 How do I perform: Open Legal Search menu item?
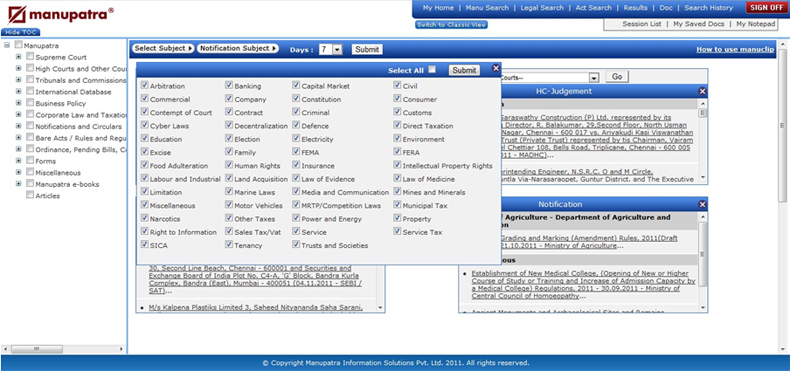[x=542, y=8]
